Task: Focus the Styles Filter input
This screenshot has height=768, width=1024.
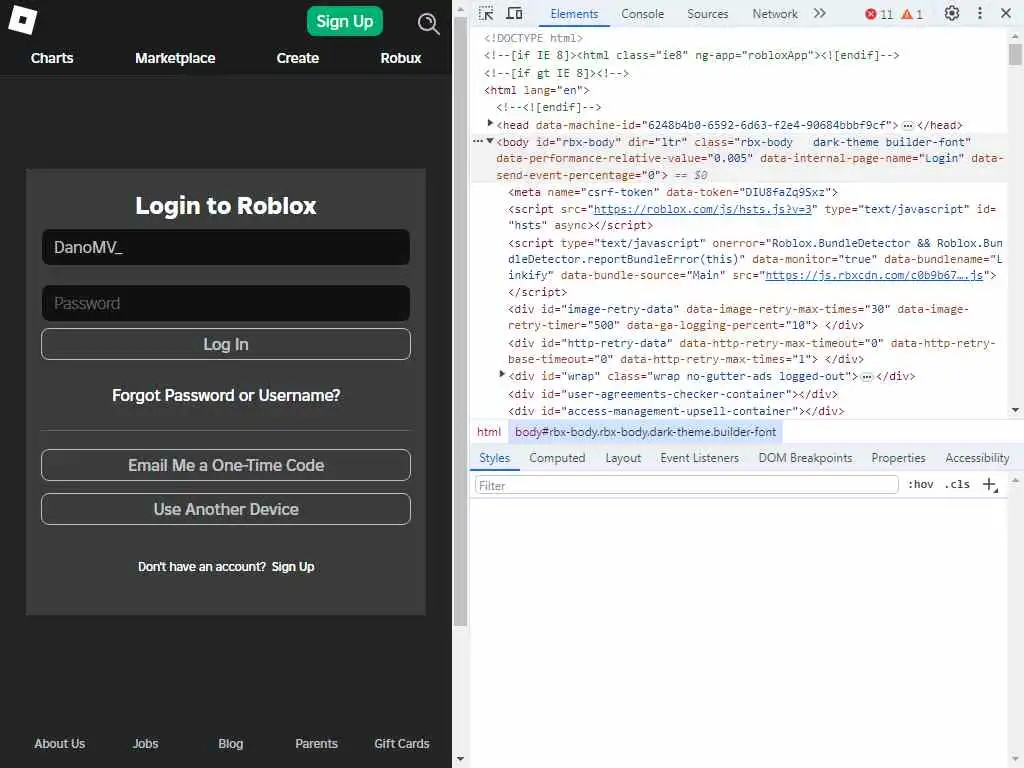Action: pyautogui.click(x=686, y=485)
